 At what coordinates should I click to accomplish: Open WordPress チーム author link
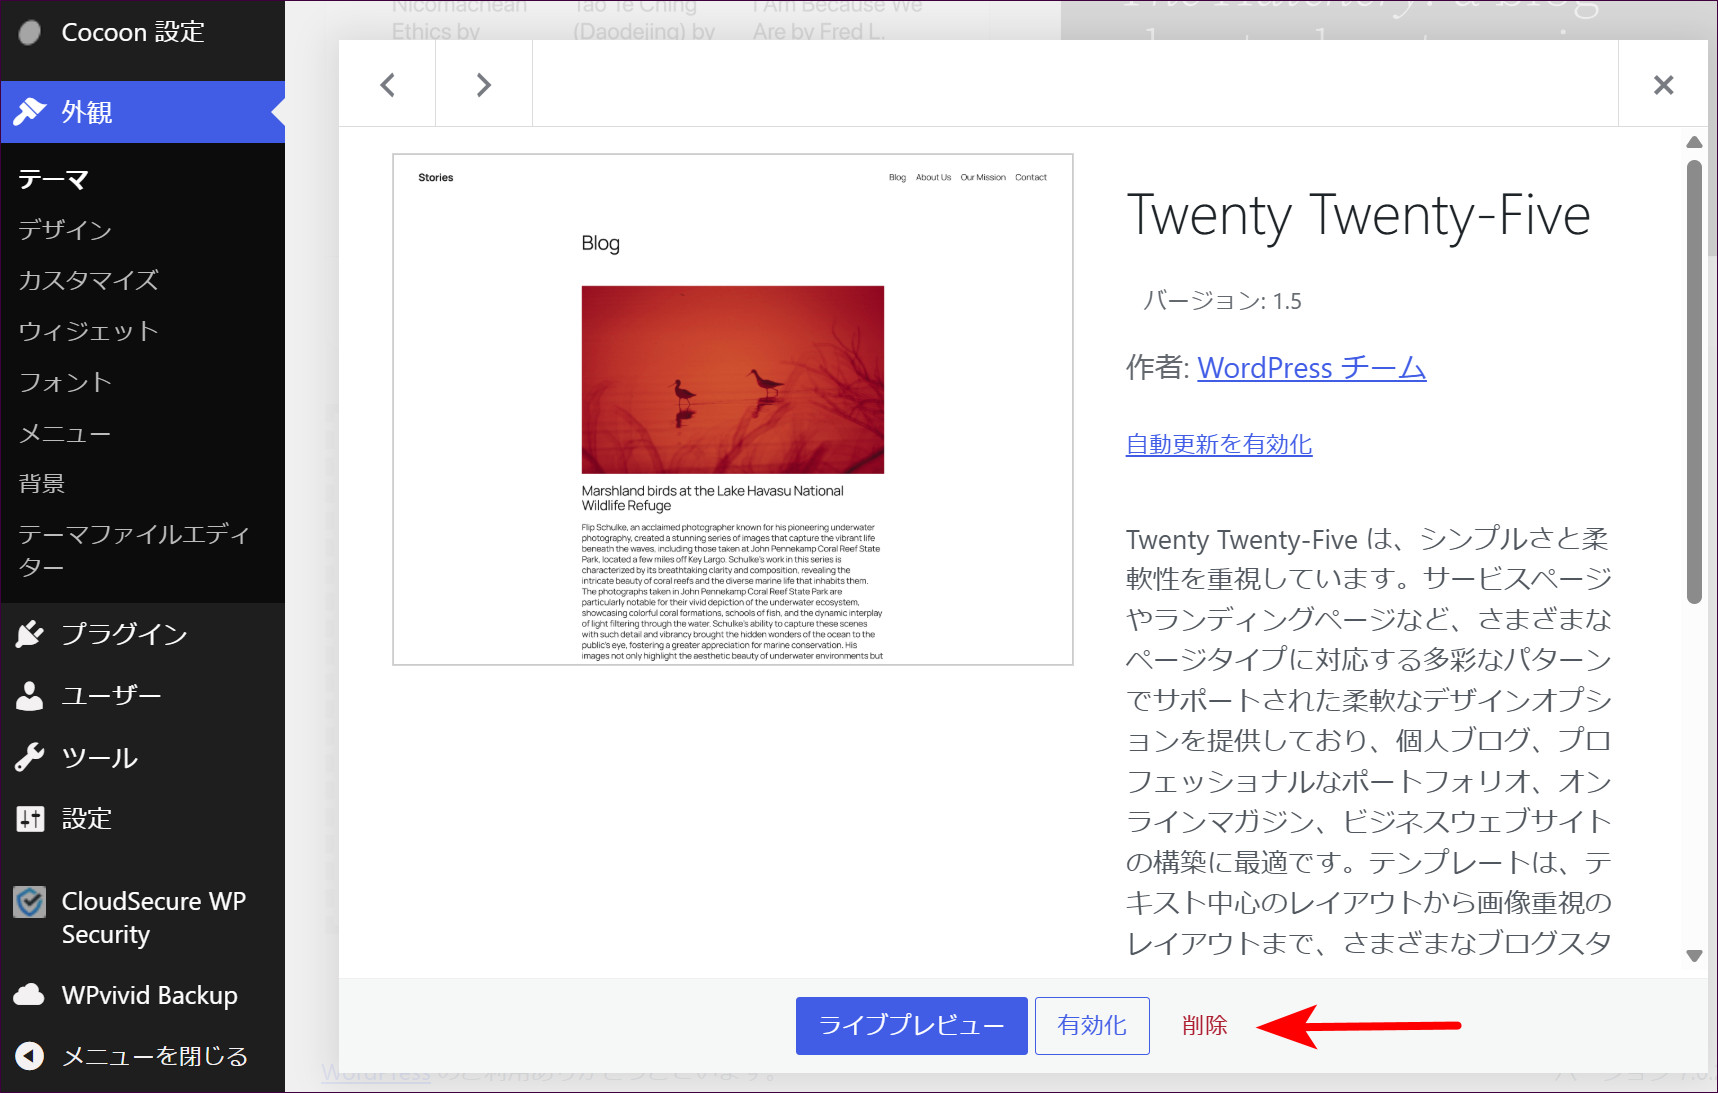click(1312, 368)
